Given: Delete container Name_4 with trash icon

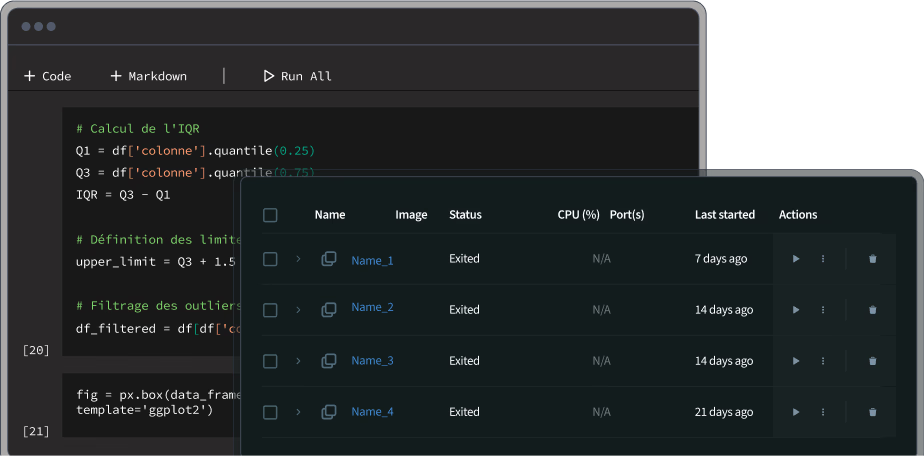Looking at the screenshot, I should pos(872,412).
